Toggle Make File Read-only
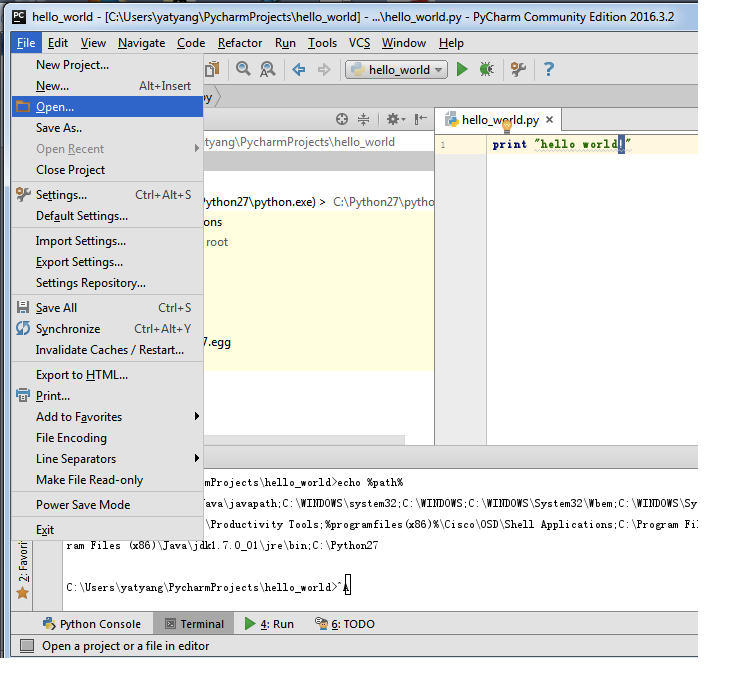This screenshot has width=755, height=684. click(107, 479)
